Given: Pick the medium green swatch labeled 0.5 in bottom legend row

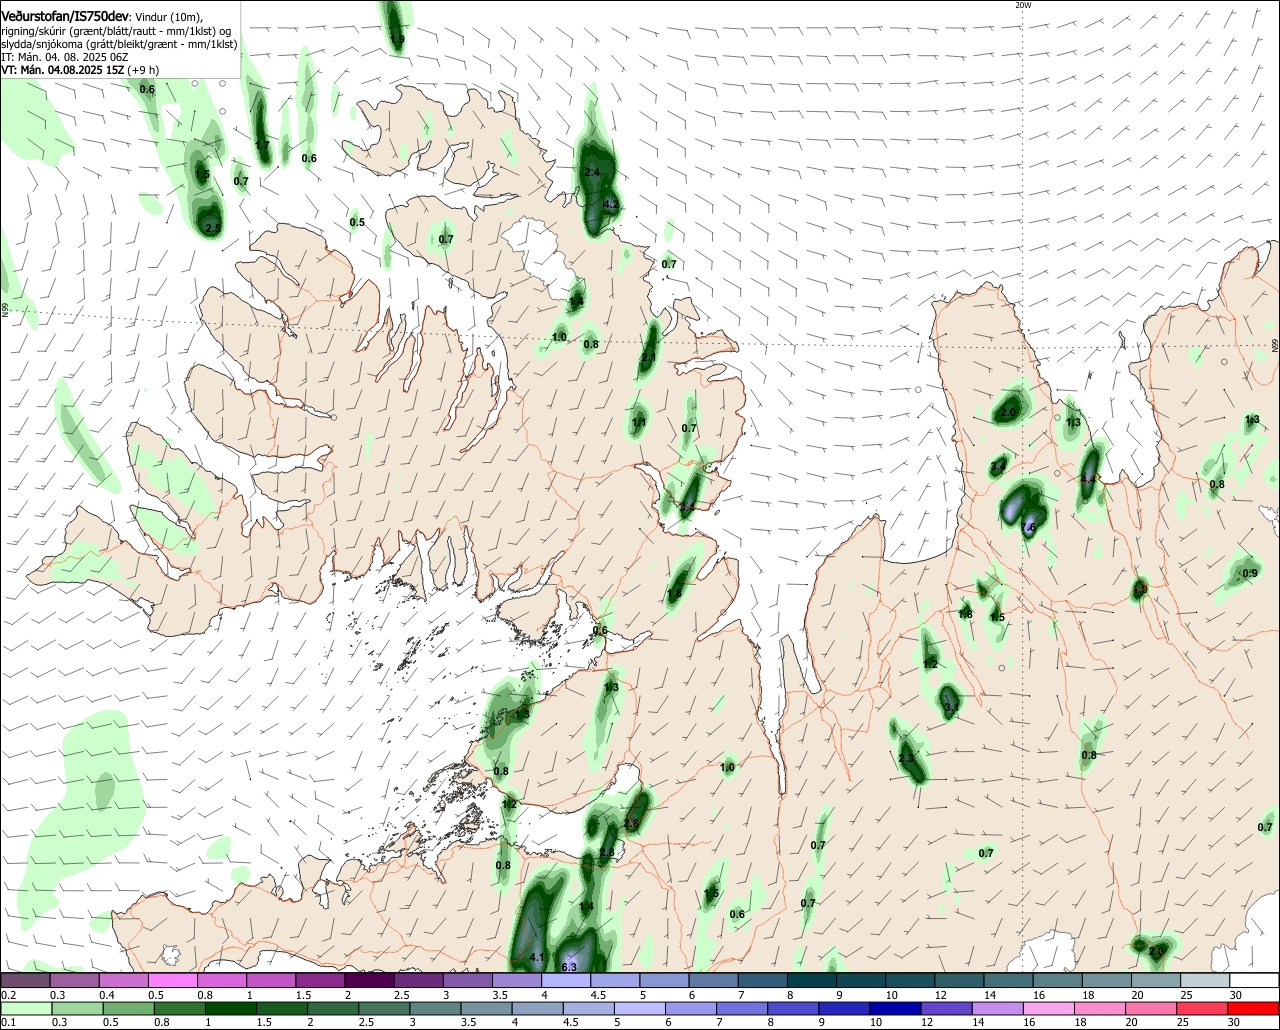Looking at the screenshot, I should (128, 1008).
